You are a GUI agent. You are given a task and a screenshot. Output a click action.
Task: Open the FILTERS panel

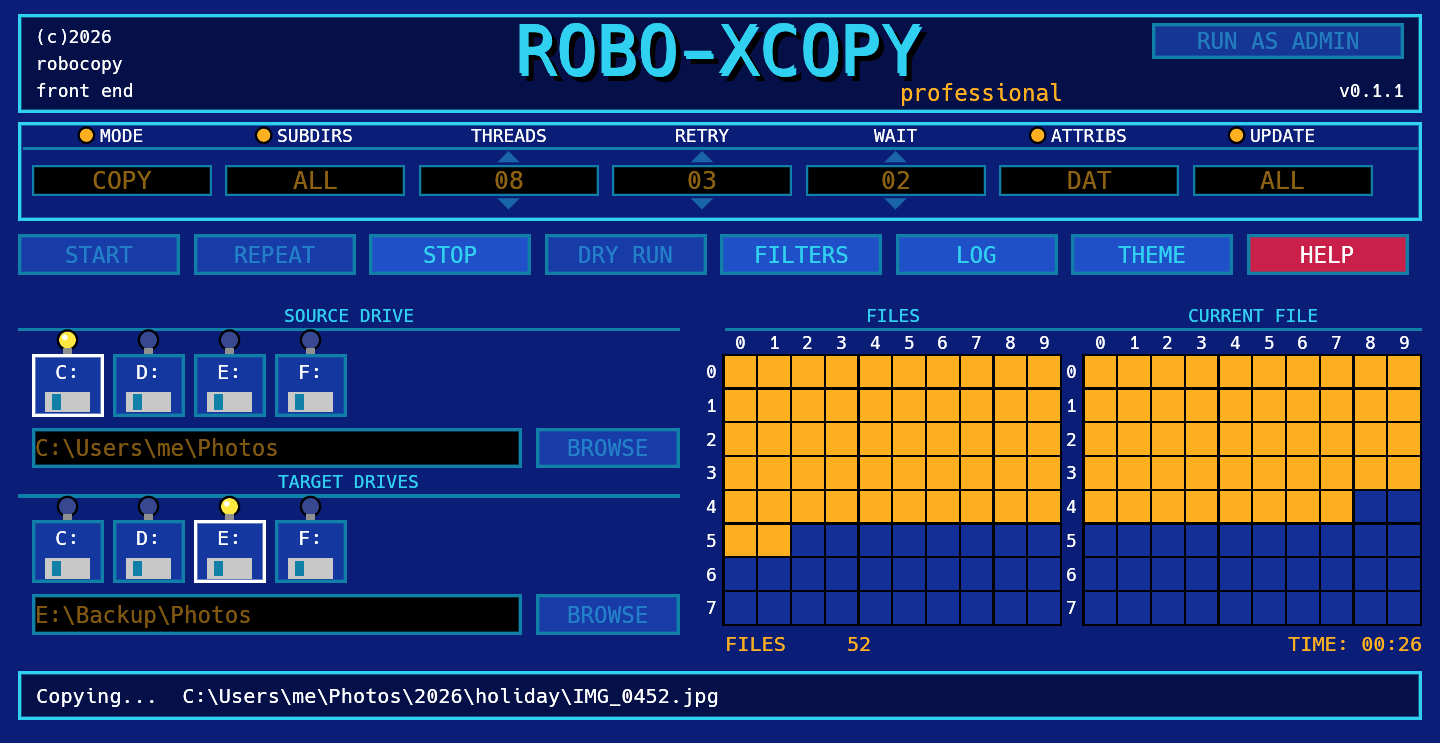tap(801, 254)
